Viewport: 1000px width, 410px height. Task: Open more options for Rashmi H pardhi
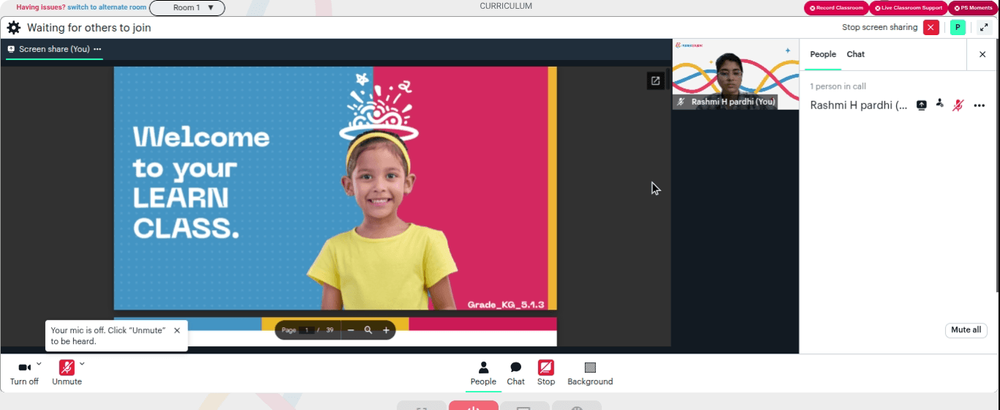tap(979, 106)
